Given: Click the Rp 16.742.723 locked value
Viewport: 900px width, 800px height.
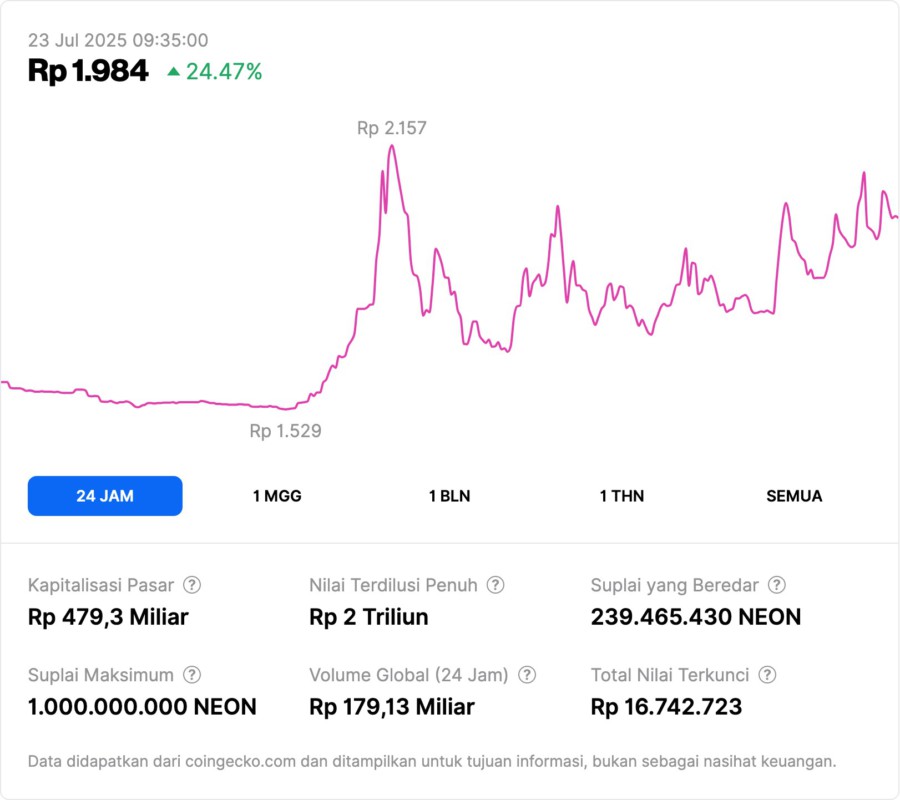Looking at the screenshot, I should click(666, 707).
